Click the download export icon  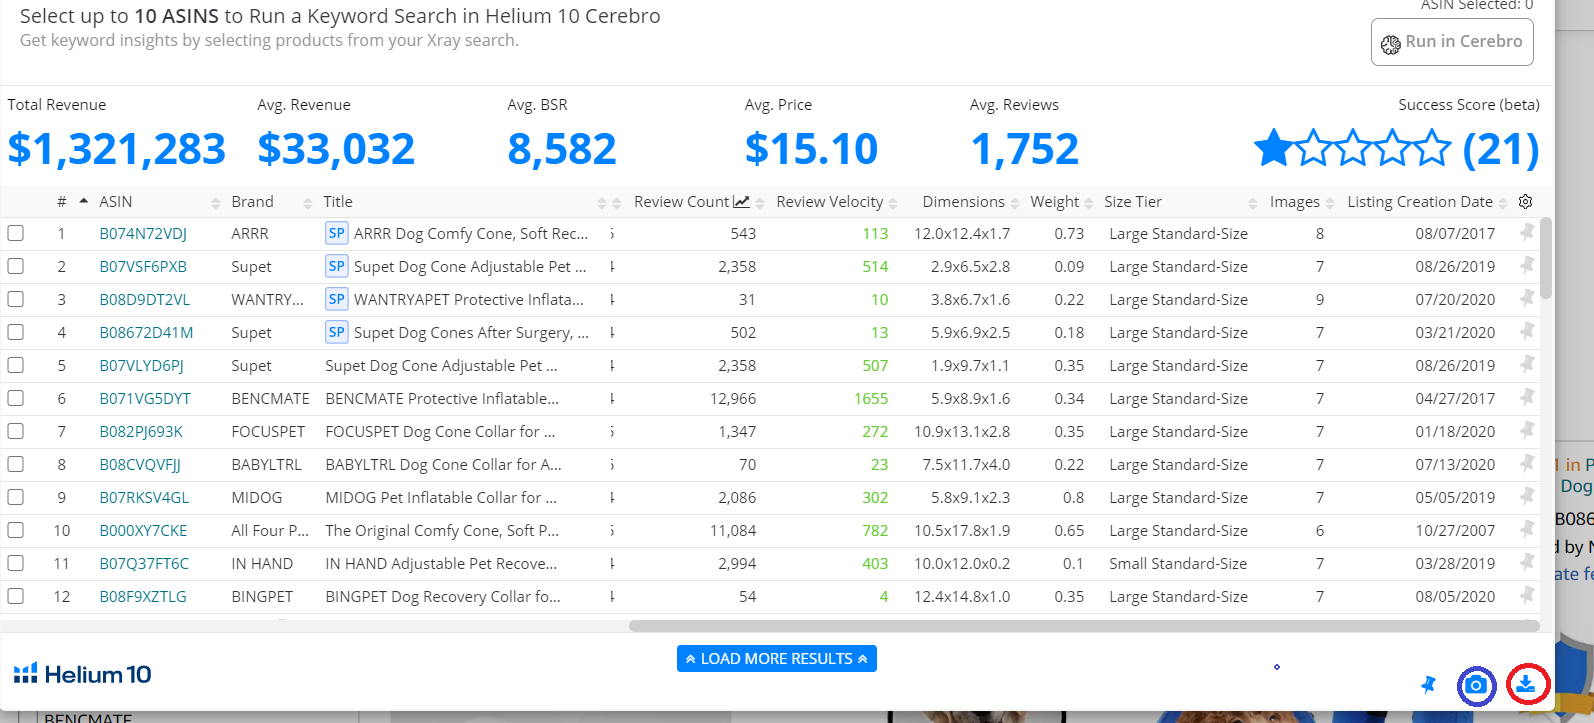tap(1526, 684)
